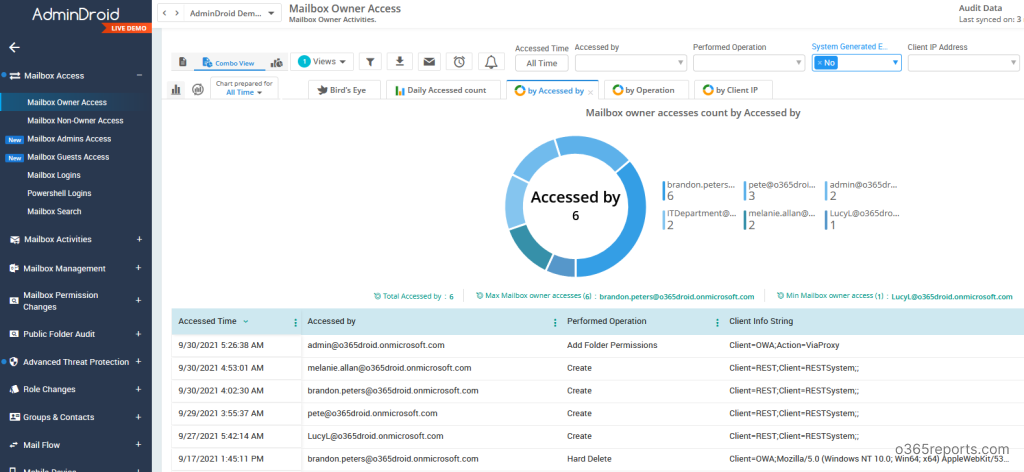Expand the Role Changes section
Screen dimensions: 1024x472
(139, 389)
